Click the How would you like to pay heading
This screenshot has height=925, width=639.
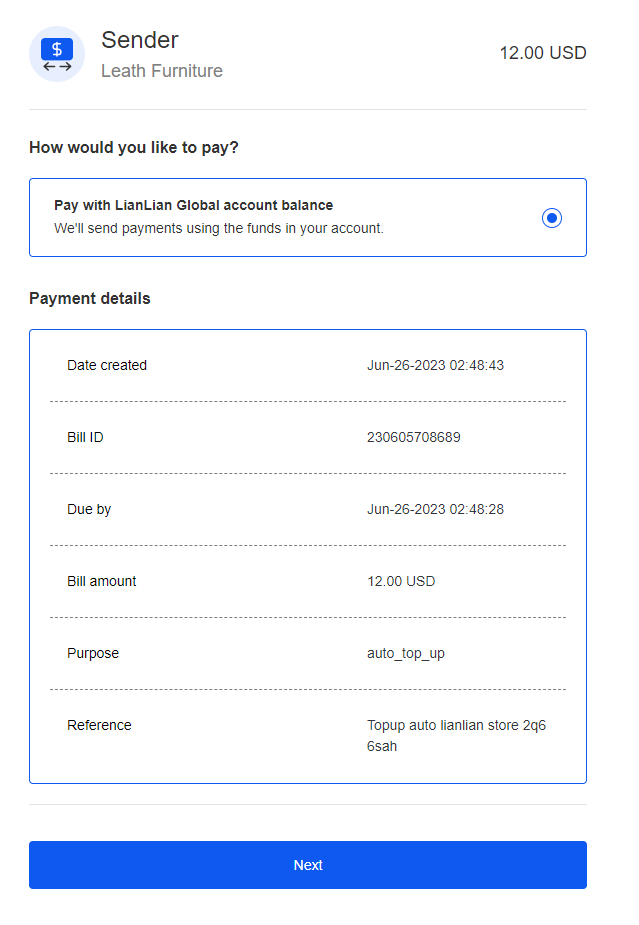[x=134, y=147]
